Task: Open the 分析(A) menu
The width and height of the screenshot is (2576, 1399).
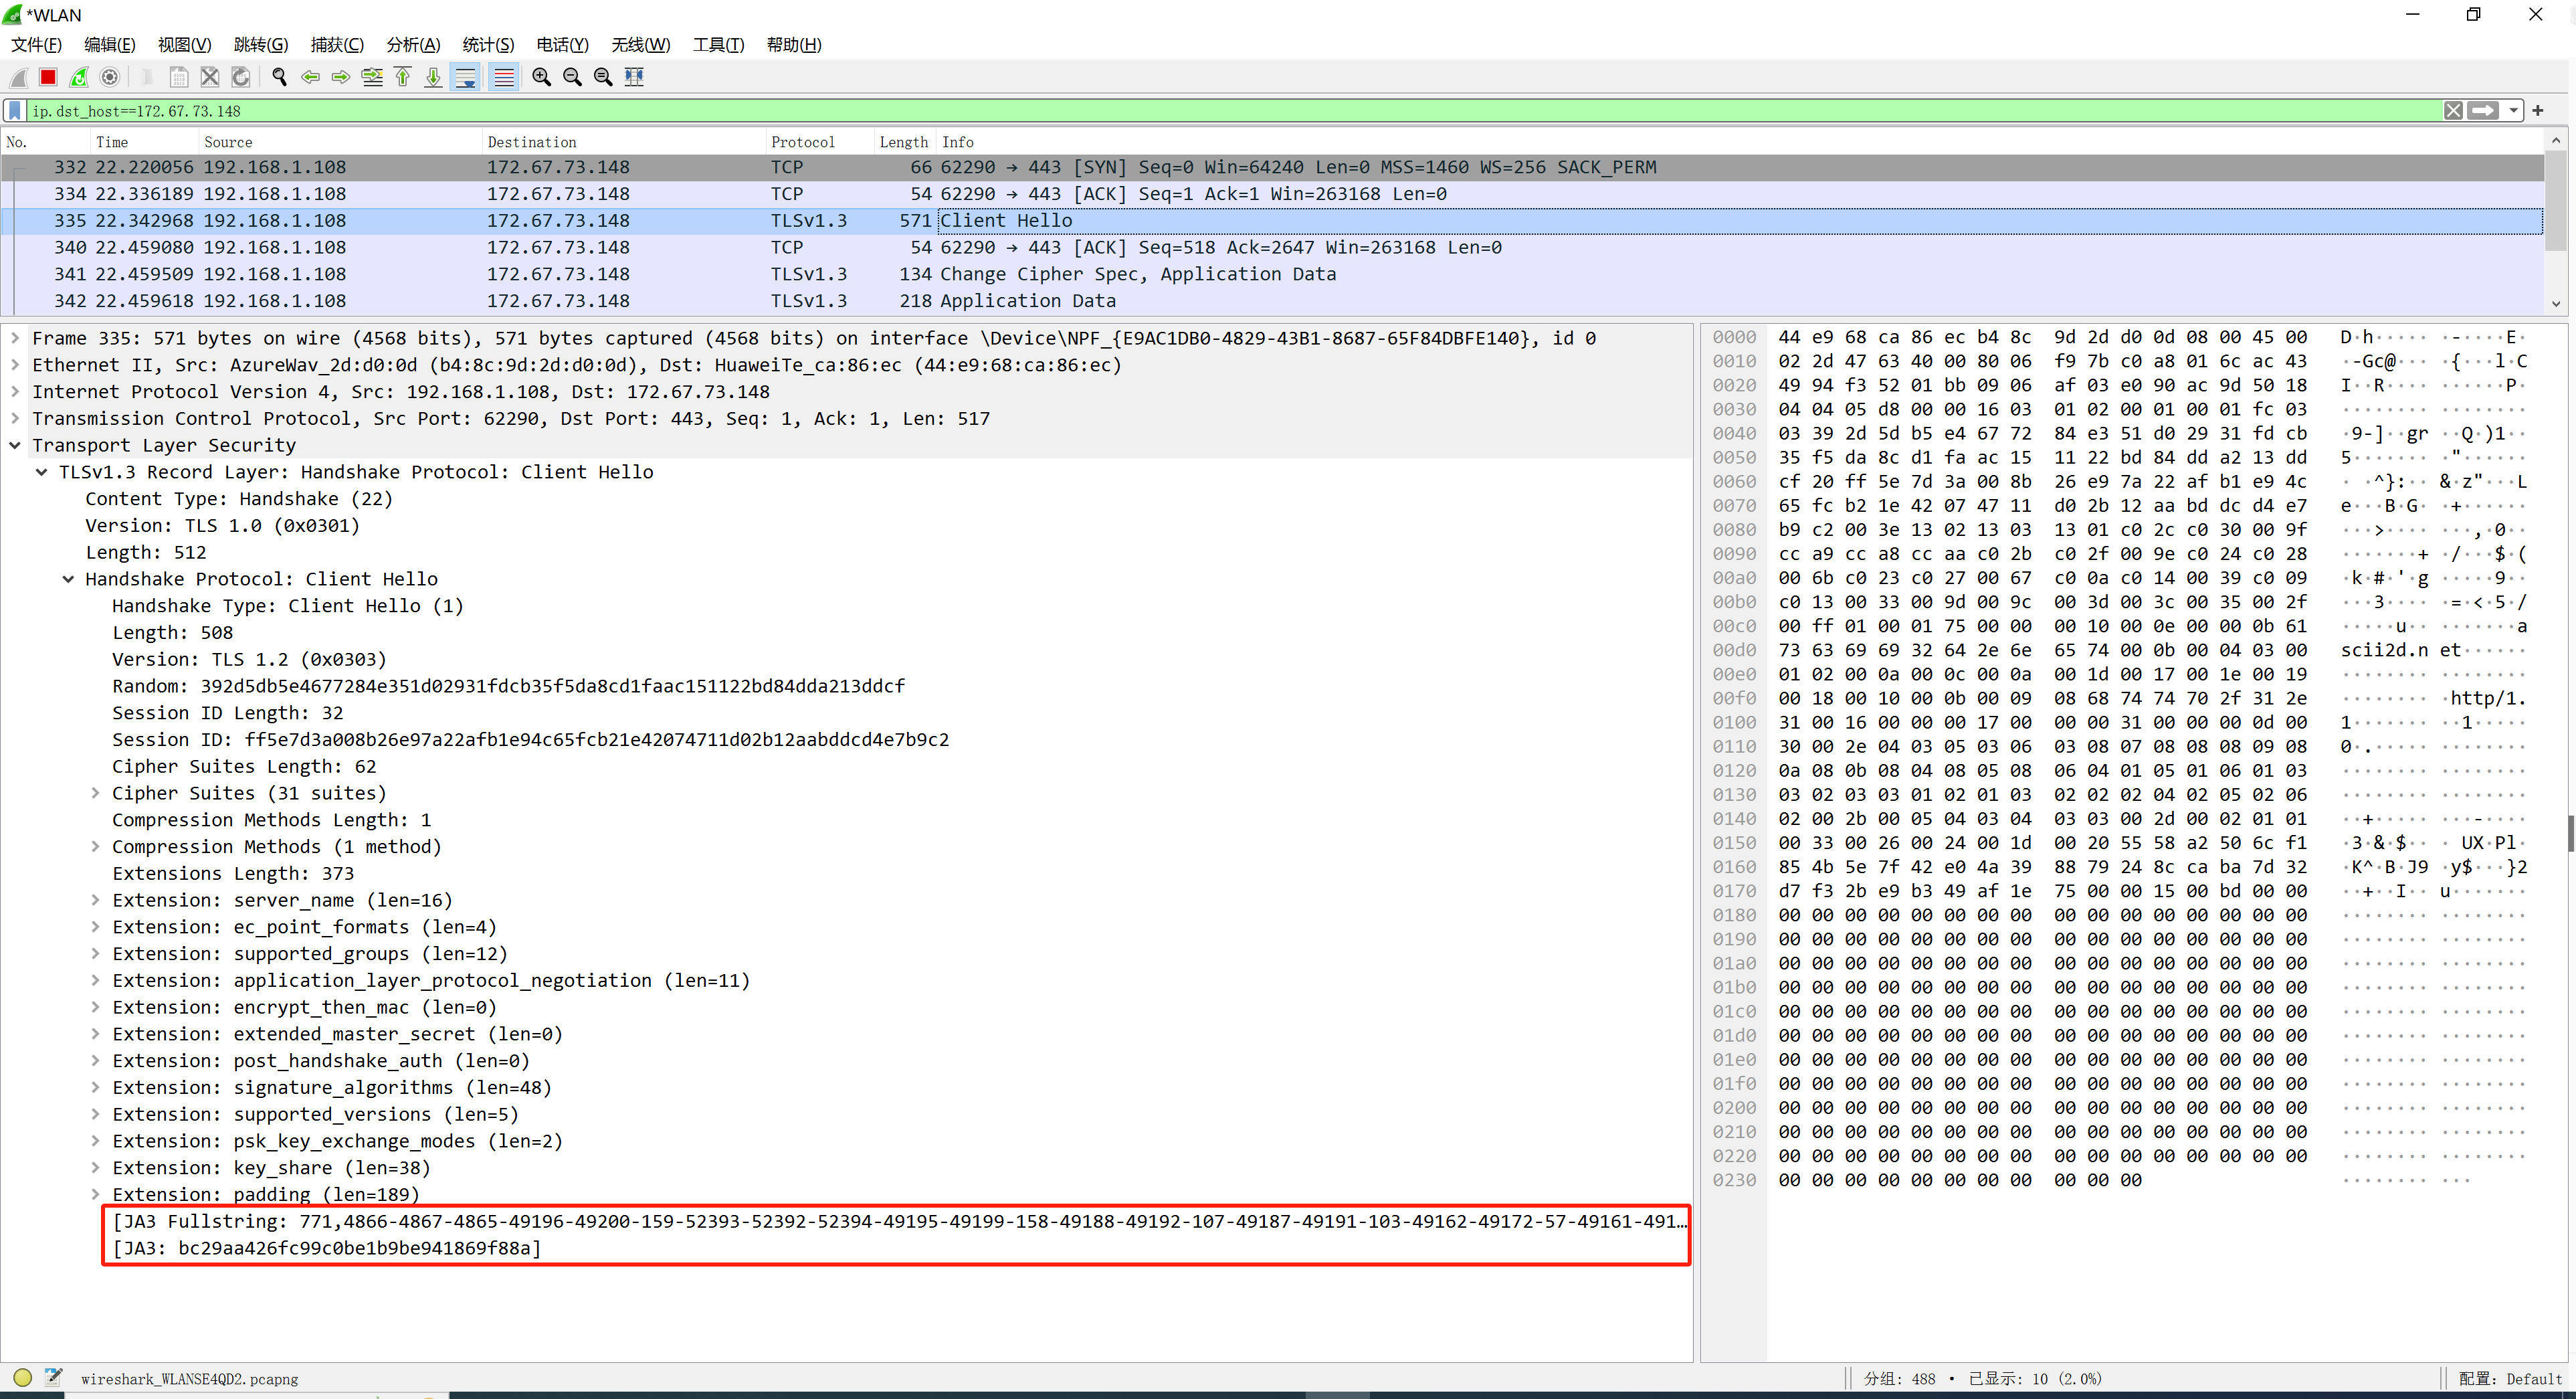Action: coord(413,44)
